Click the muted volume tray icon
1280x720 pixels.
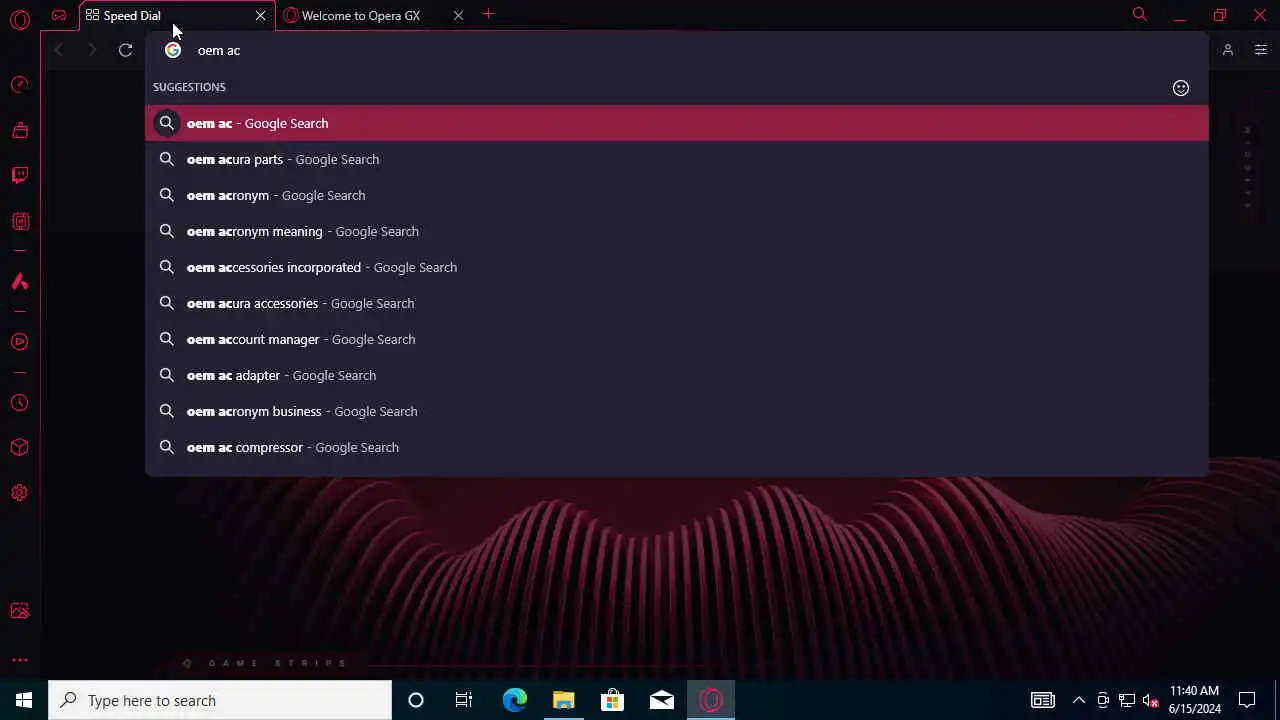(x=1151, y=700)
